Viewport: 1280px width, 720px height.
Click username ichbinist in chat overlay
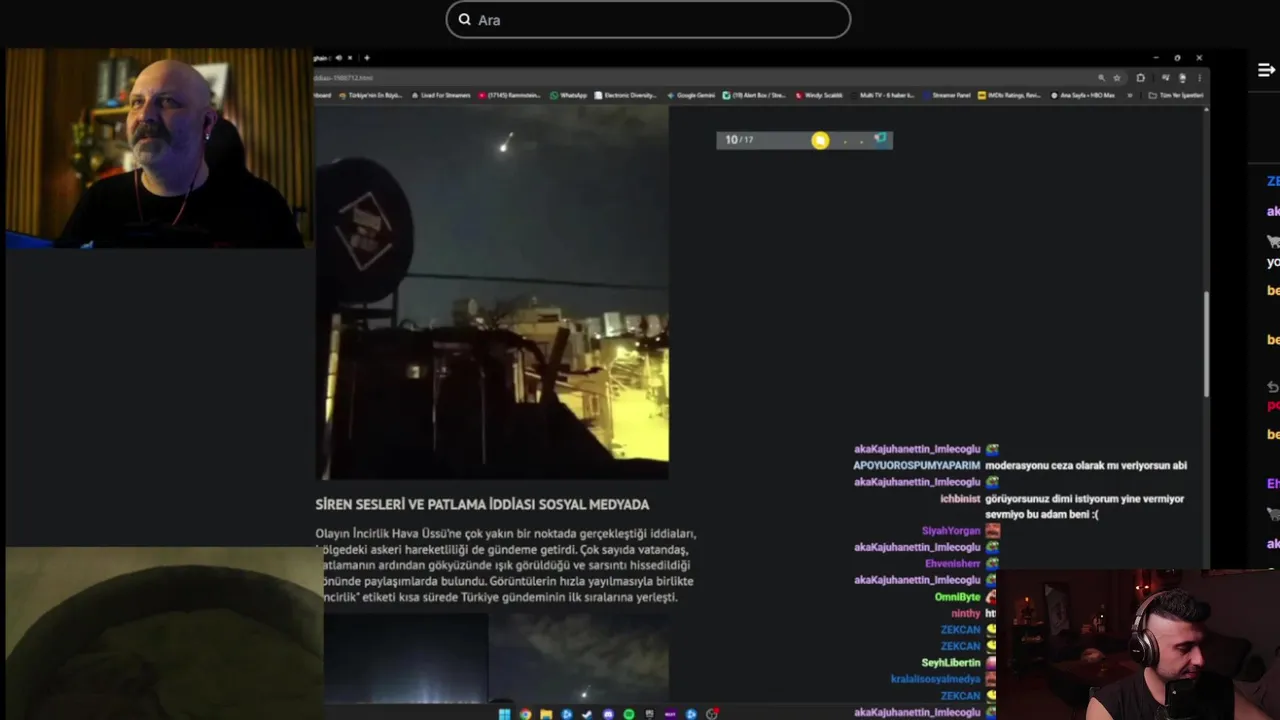960,498
